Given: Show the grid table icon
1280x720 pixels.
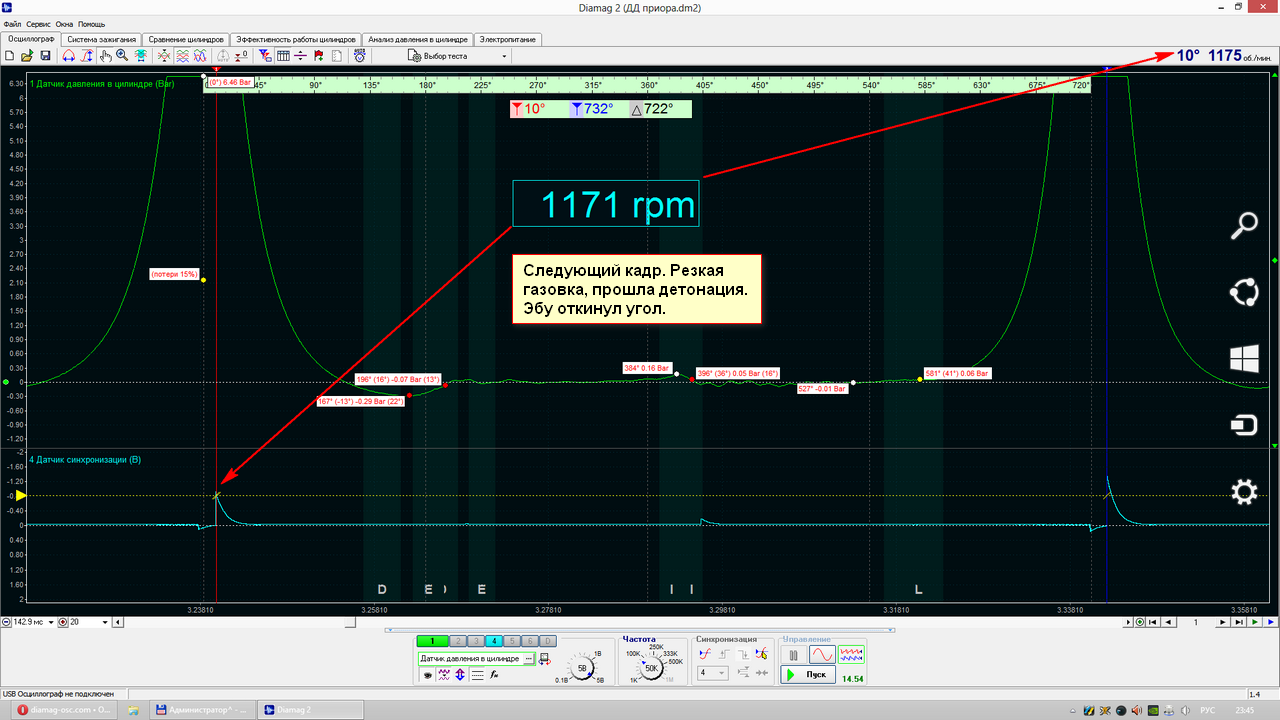Looking at the screenshot, I should (283, 55).
